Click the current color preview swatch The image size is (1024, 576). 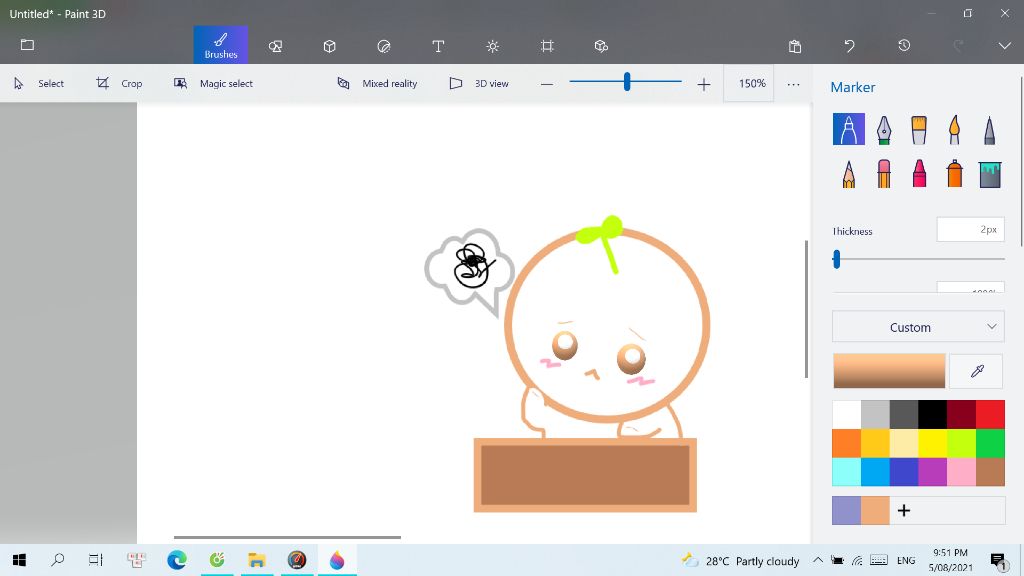[x=889, y=371]
